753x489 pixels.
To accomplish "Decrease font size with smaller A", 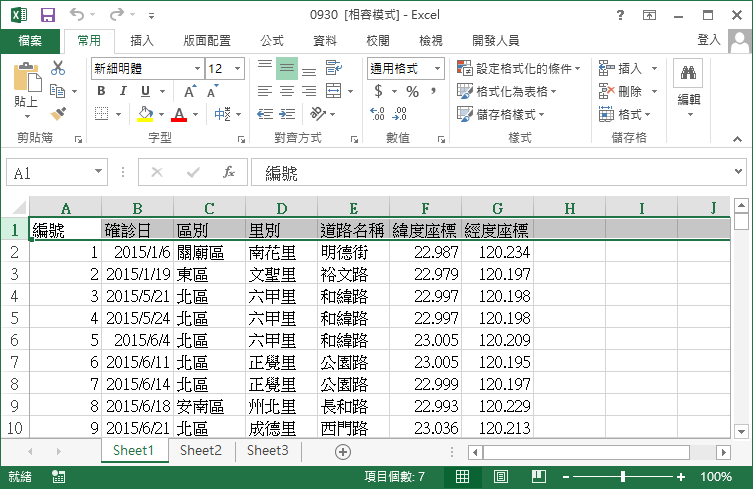I will [213, 91].
